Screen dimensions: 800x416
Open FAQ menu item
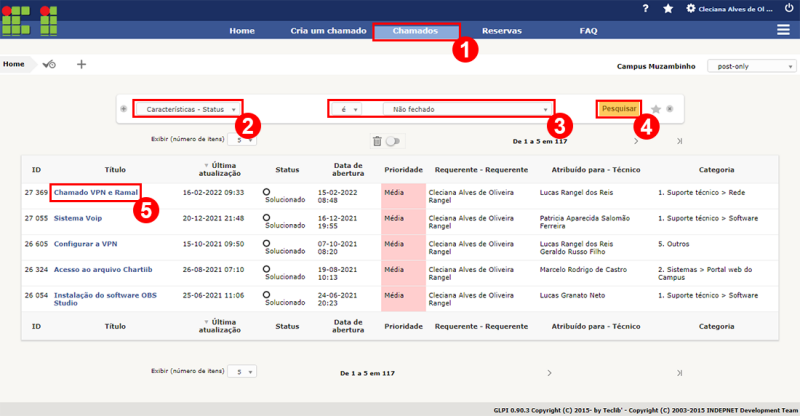tap(588, 31)
